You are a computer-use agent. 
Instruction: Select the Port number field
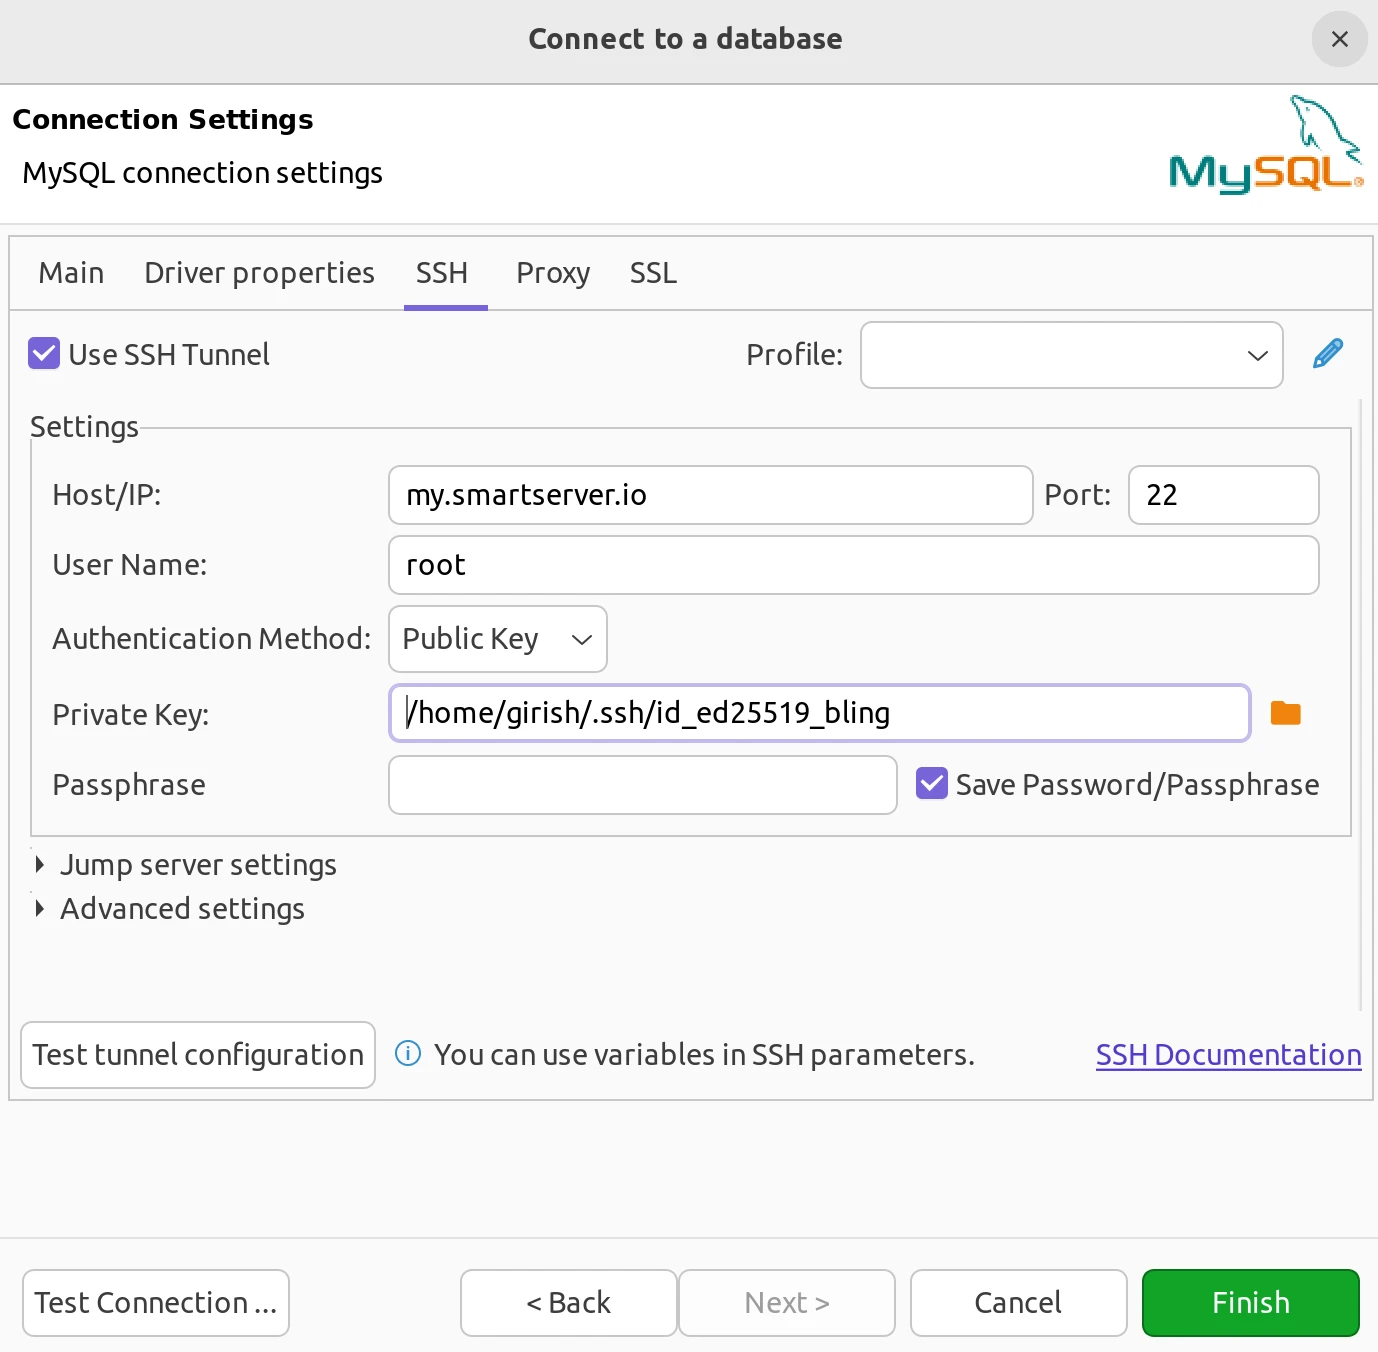(1223, 494)
